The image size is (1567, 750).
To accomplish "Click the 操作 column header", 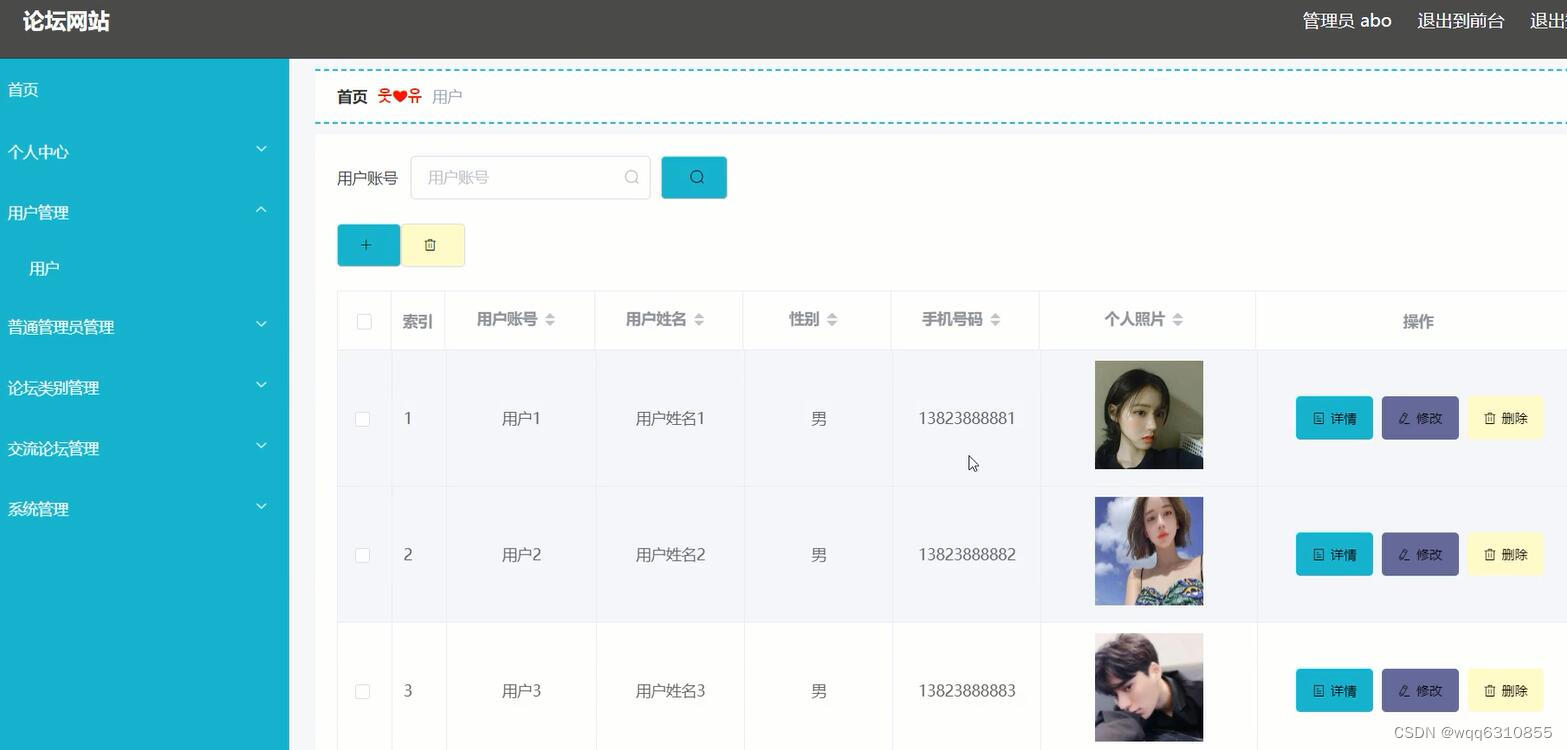I will point(1418,321).
